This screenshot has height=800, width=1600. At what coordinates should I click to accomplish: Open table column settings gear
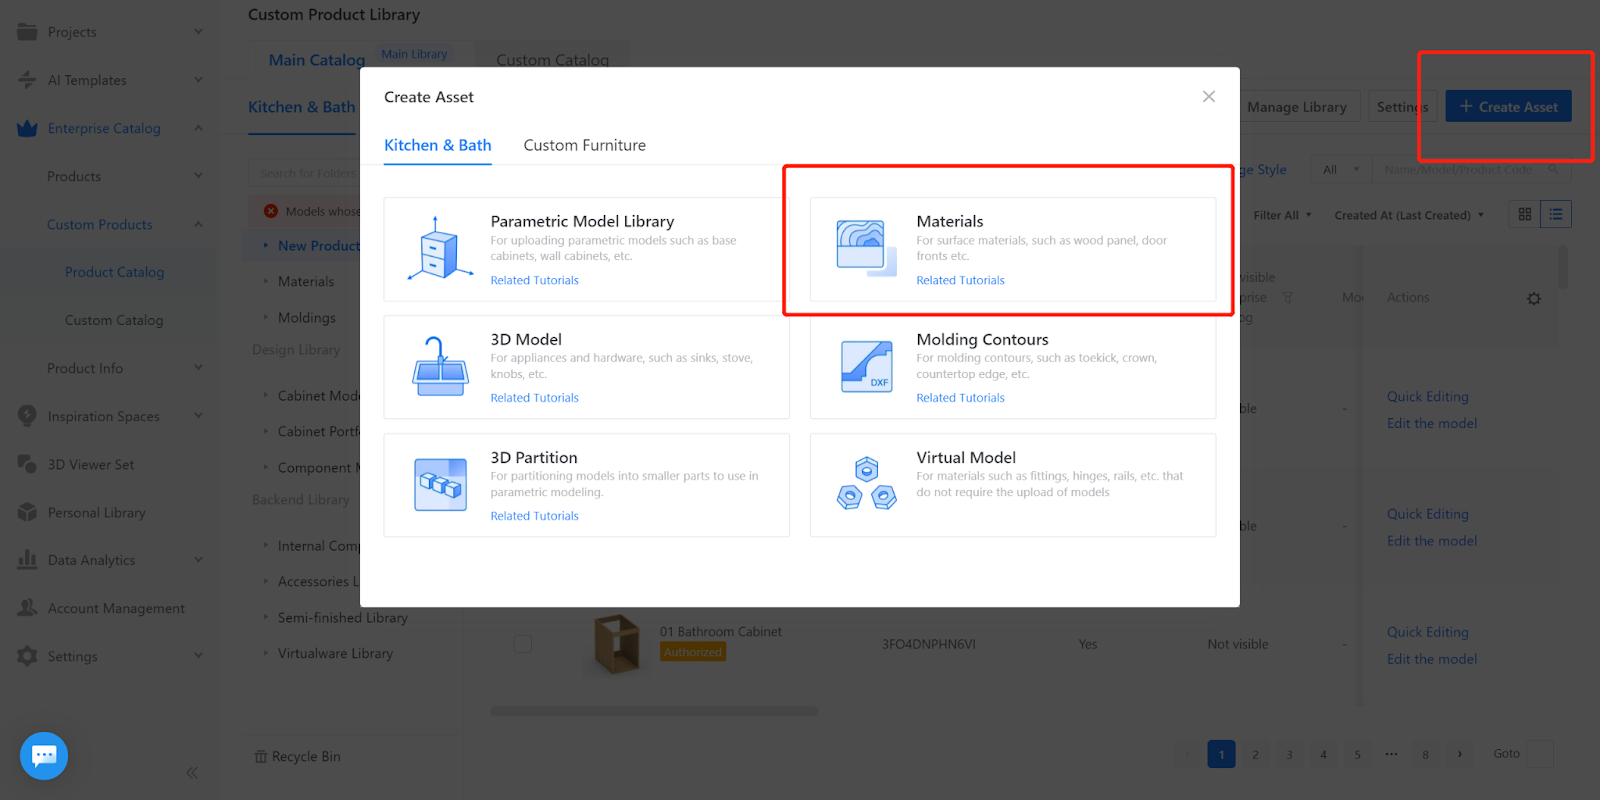[1534, 298]
